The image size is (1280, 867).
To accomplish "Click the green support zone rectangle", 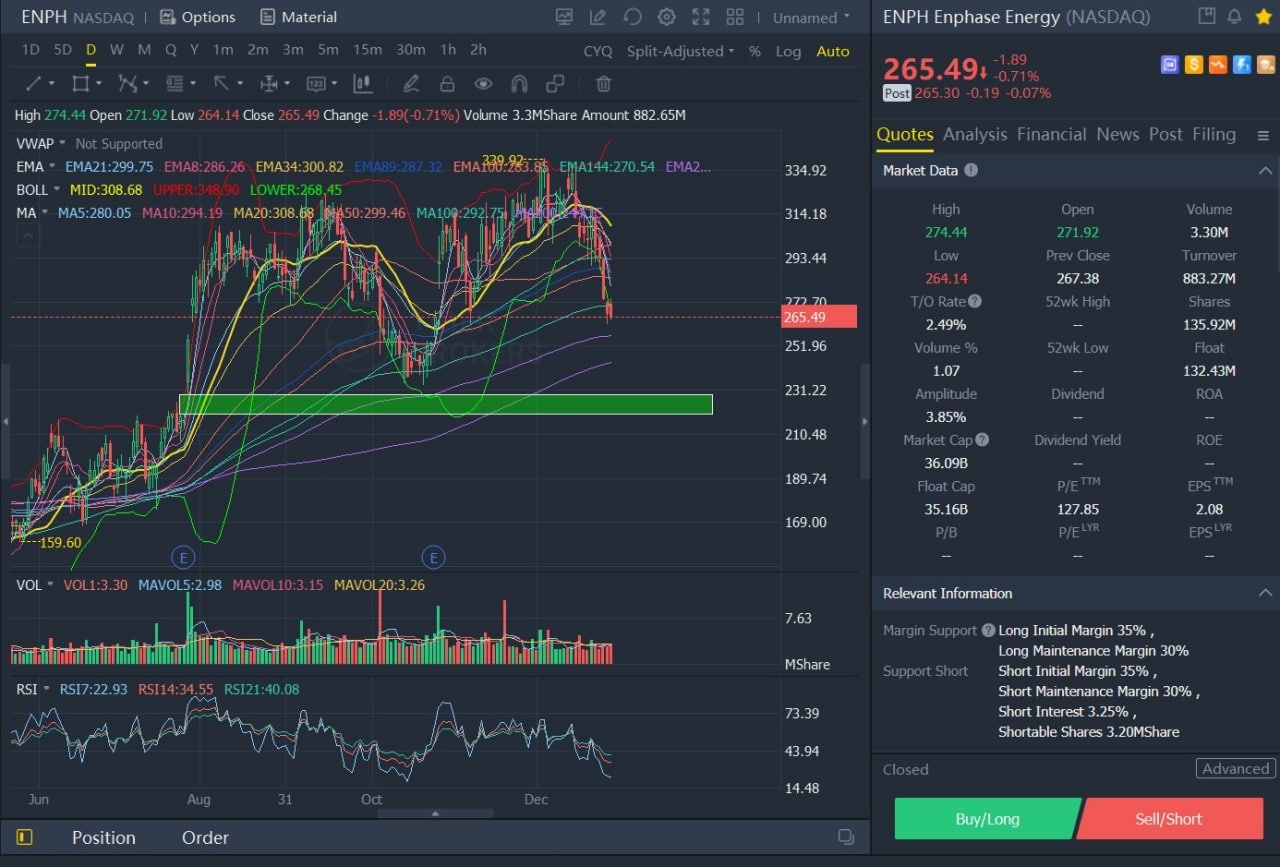I will point(445,404).
